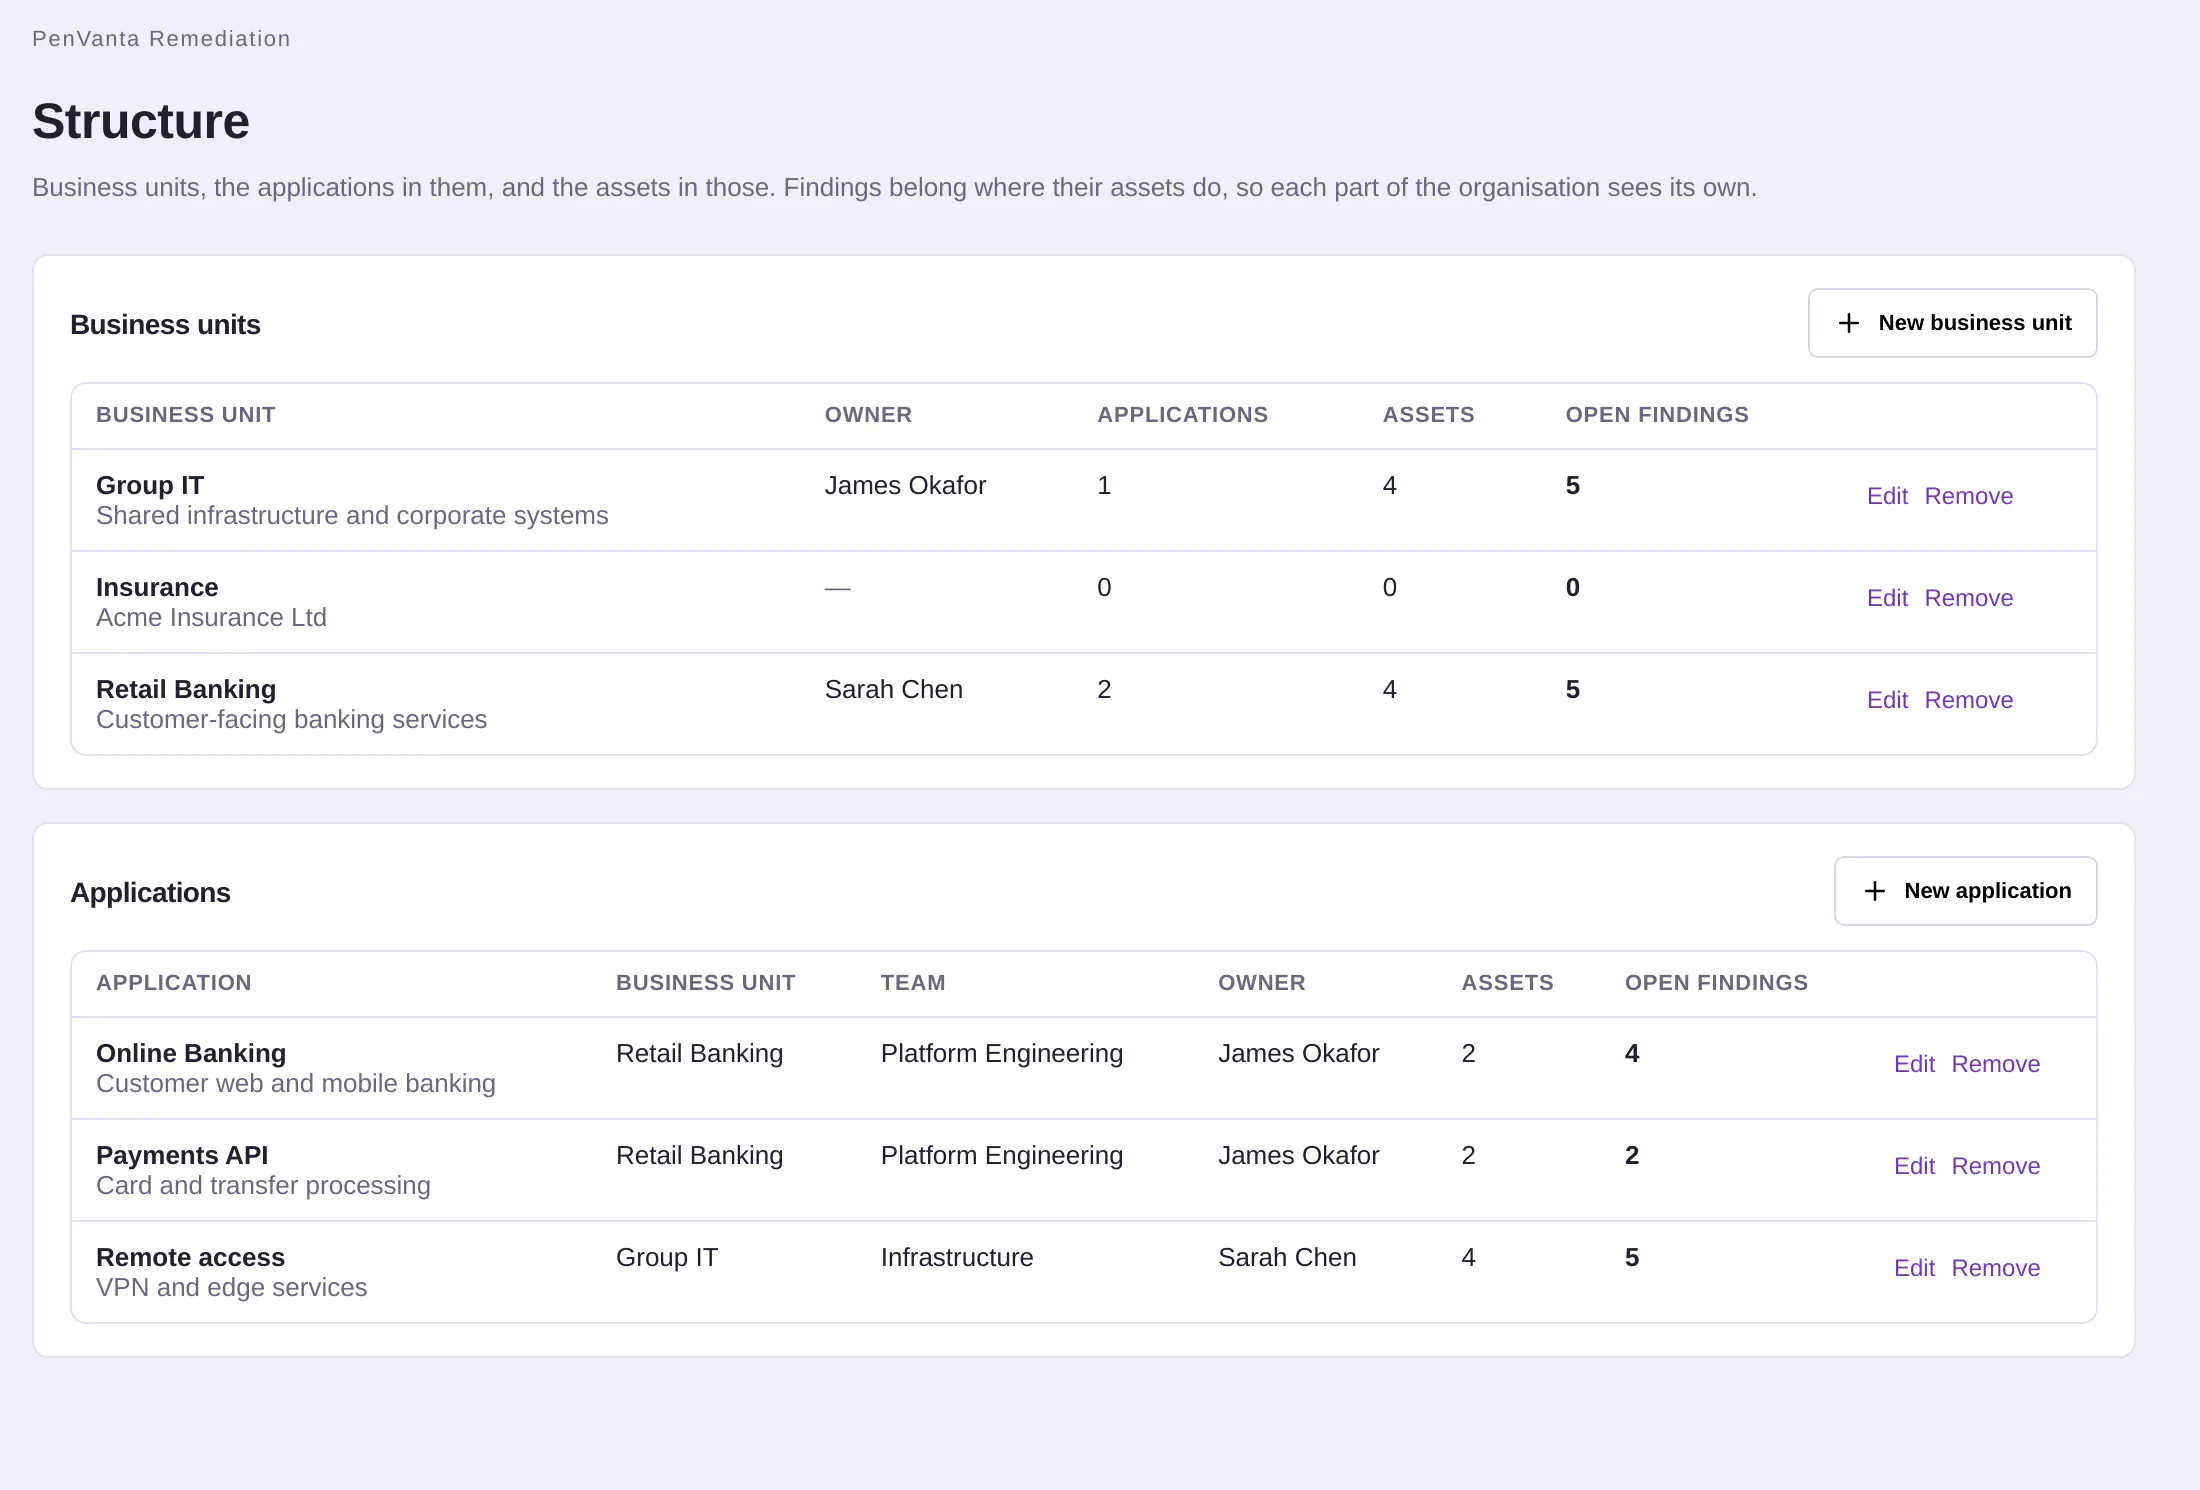Image resolution: width=2200 pixels, height=1490 pixels.
Task: Click the Business units section heading
Action: click(165, 325)
